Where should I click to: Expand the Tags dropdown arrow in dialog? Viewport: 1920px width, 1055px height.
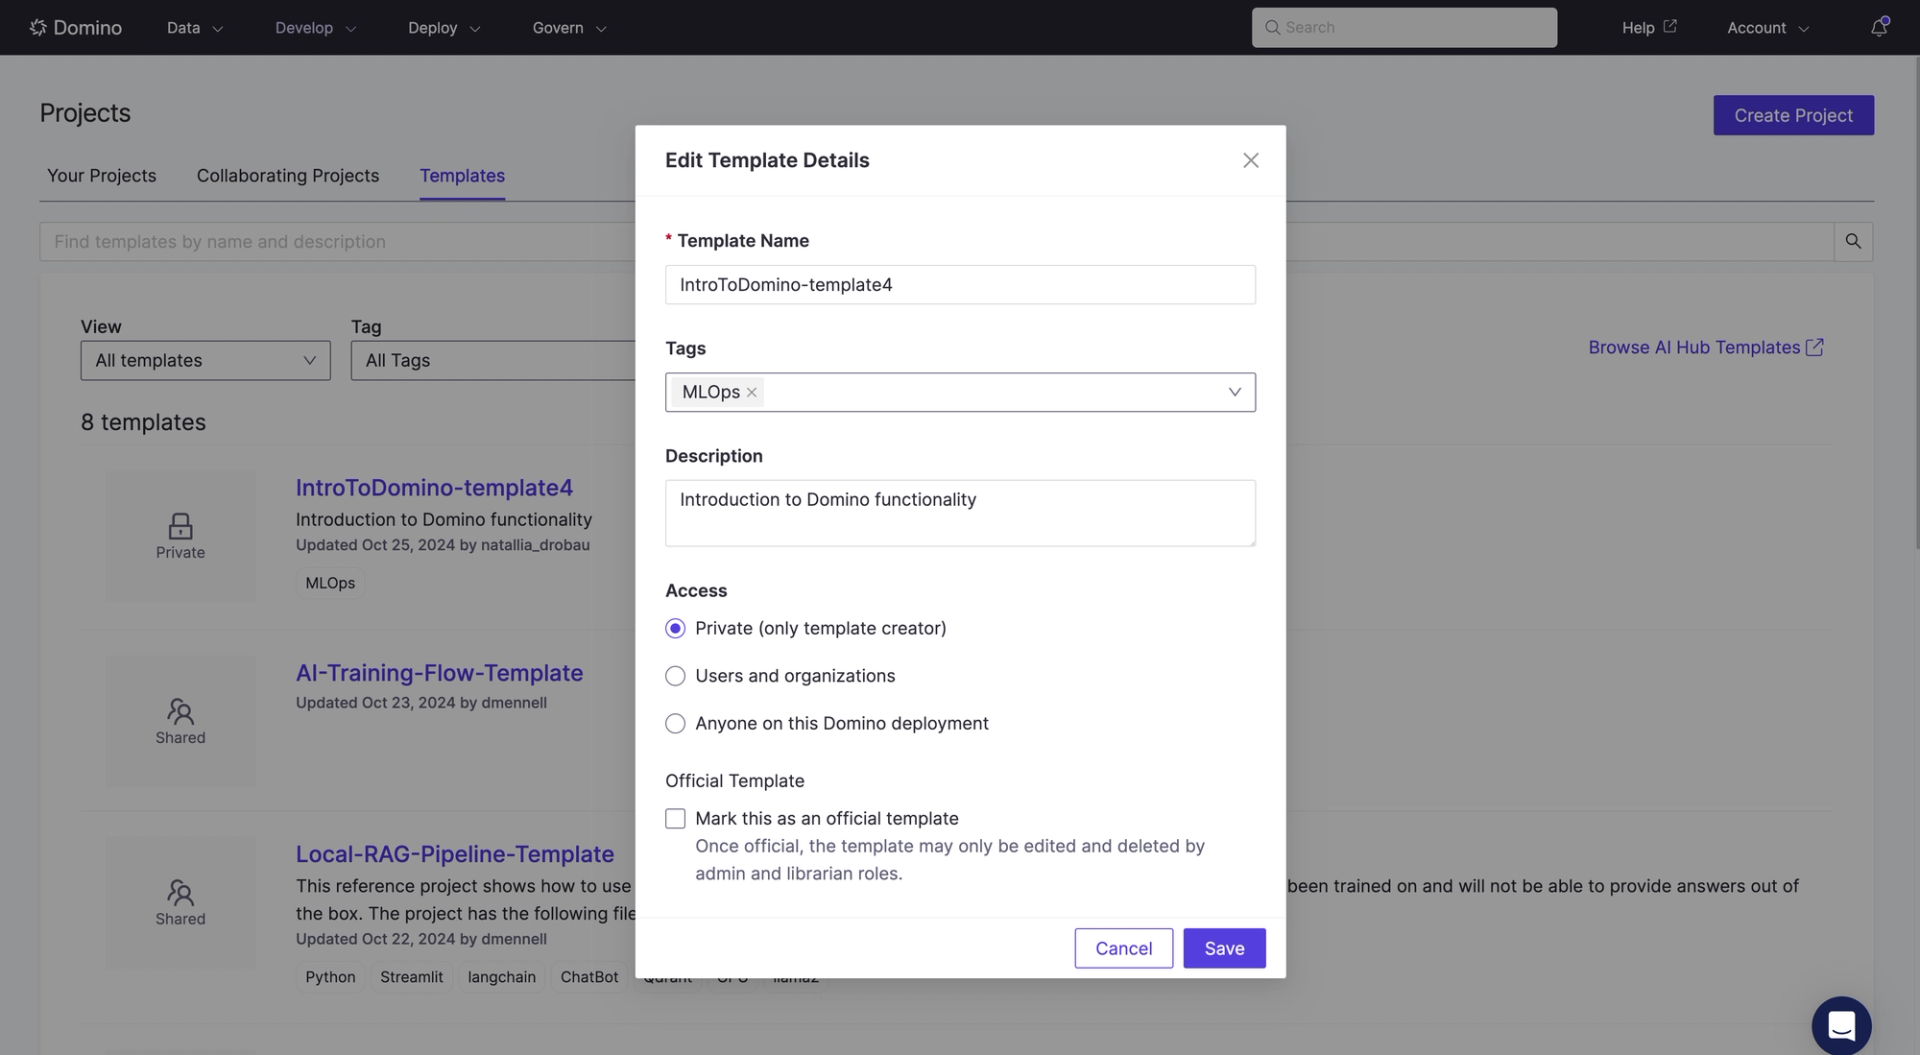1235,392
